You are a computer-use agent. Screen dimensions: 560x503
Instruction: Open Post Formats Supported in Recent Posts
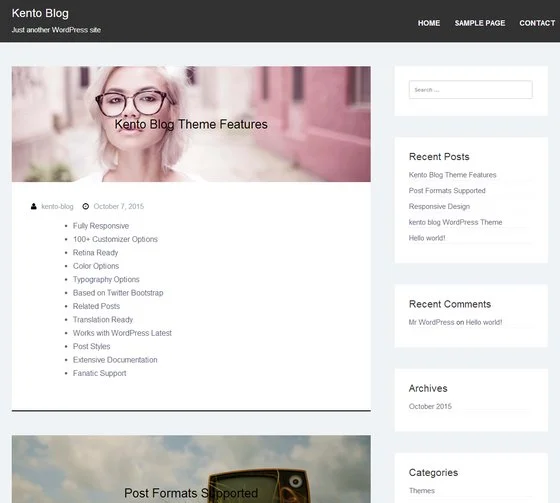447,191
